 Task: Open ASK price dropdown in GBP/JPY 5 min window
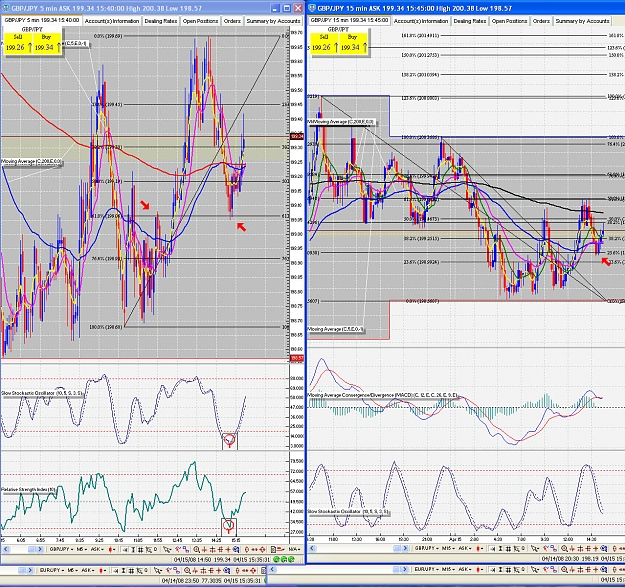(x=97, y=550)
